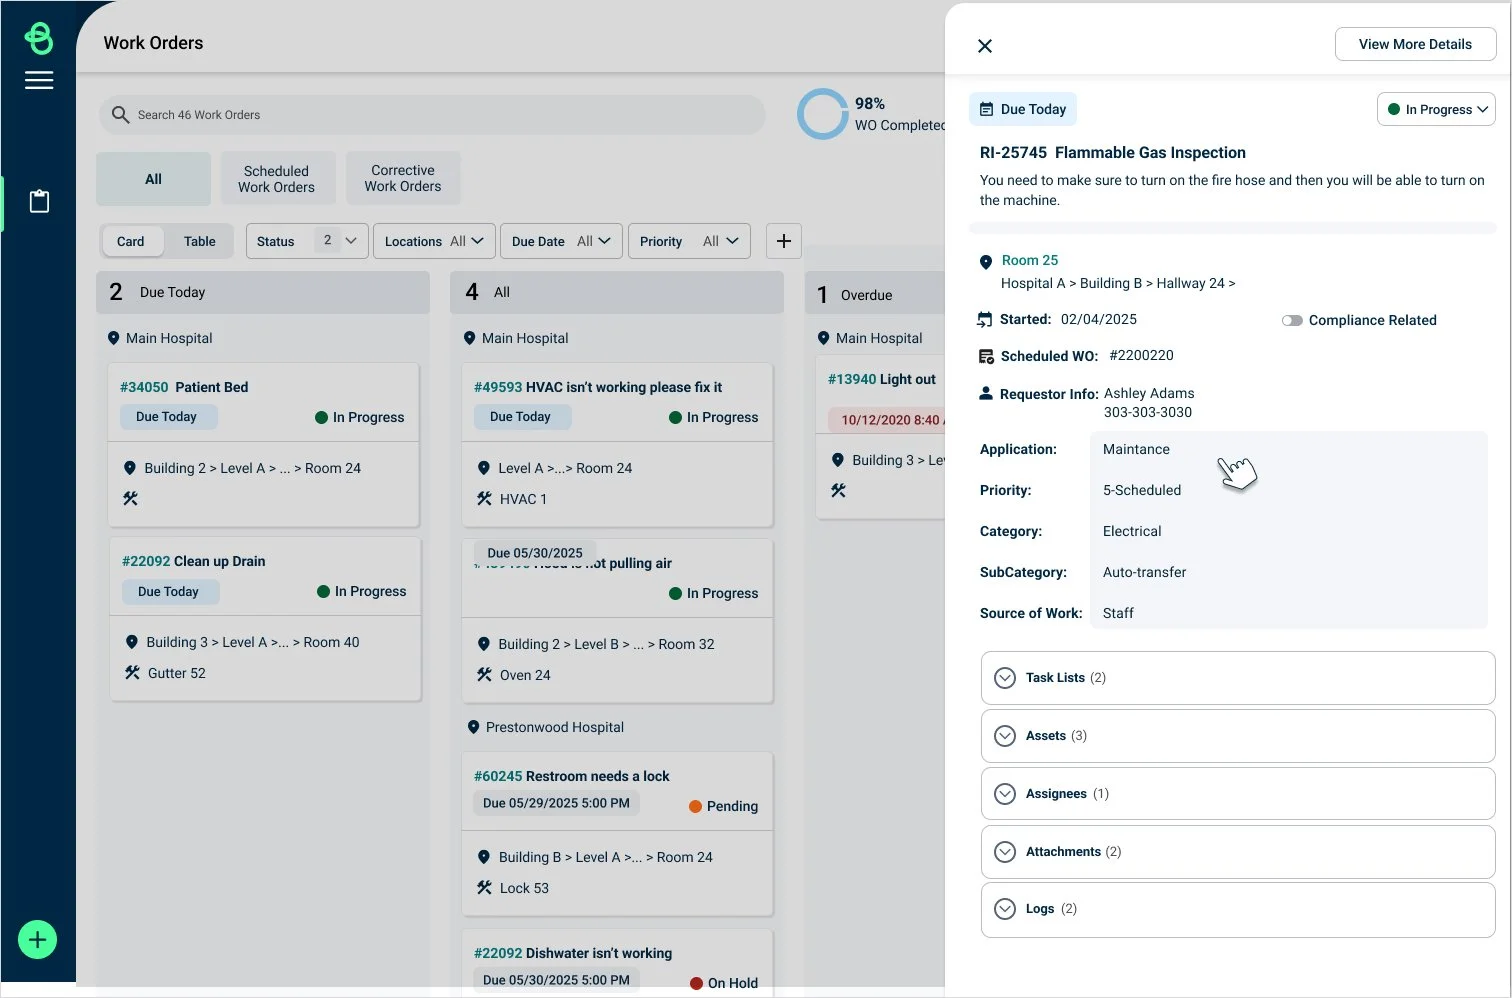Open the Locations filter dropdown

434,241
